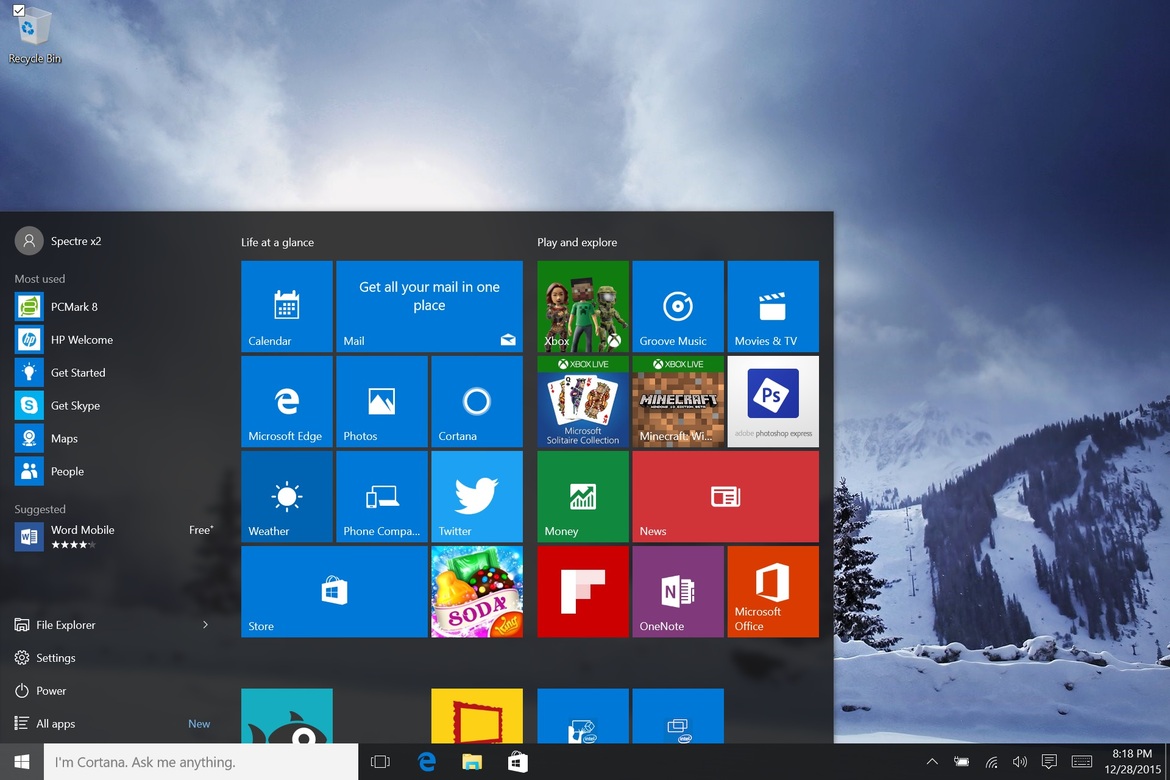Open Get Started from Most used

[112, 372]
